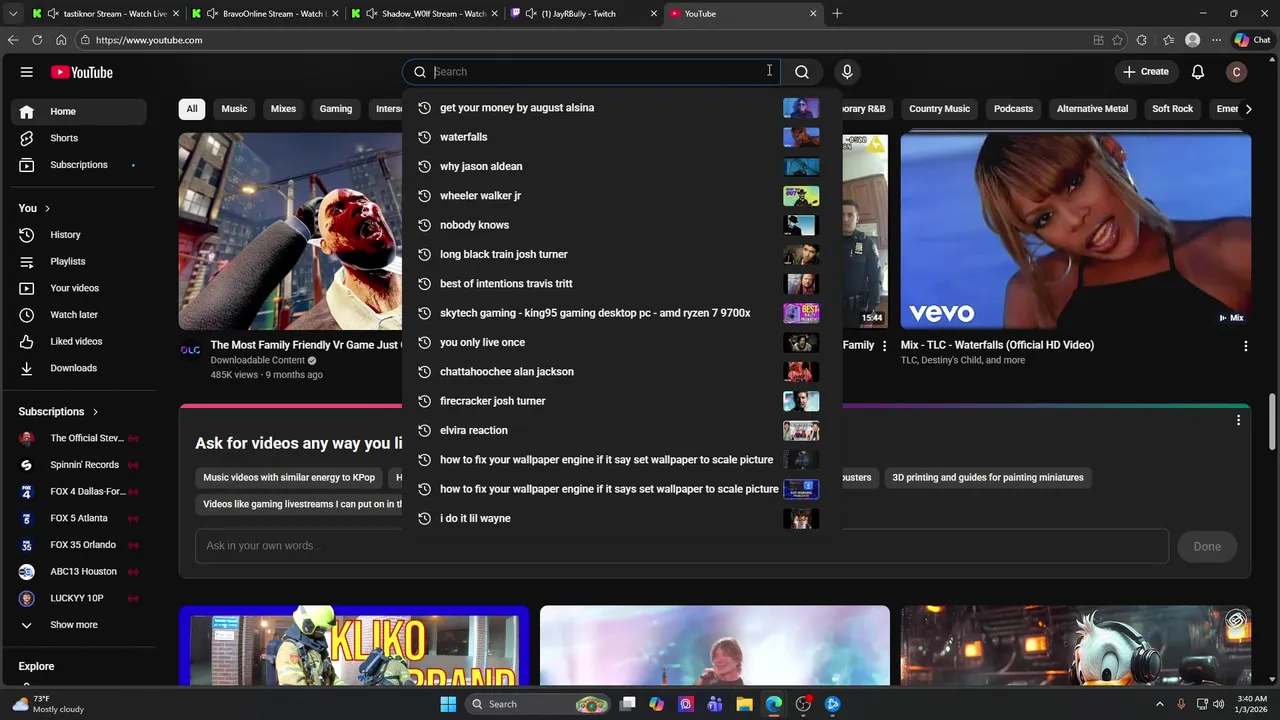Open Your videos in sidebar

79,288
